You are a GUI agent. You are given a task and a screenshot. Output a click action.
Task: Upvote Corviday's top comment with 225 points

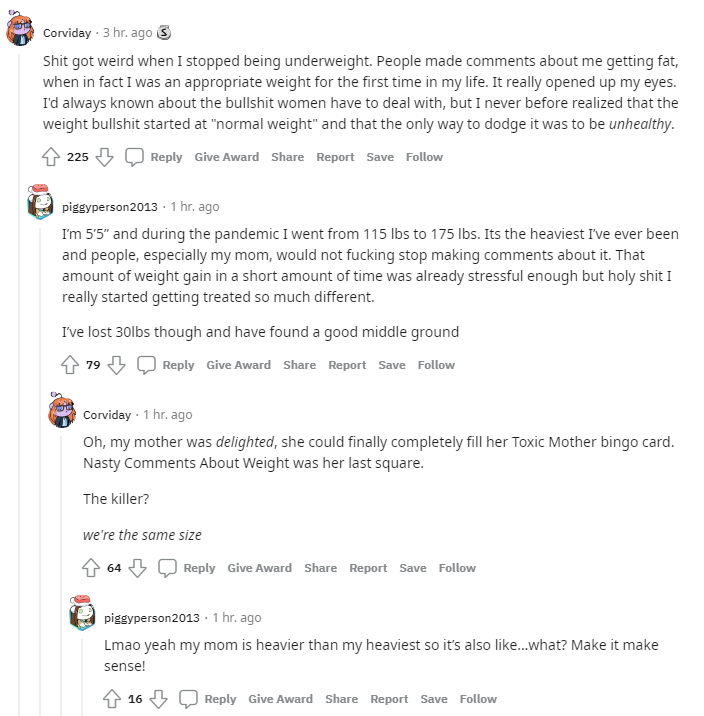point(51,157)
